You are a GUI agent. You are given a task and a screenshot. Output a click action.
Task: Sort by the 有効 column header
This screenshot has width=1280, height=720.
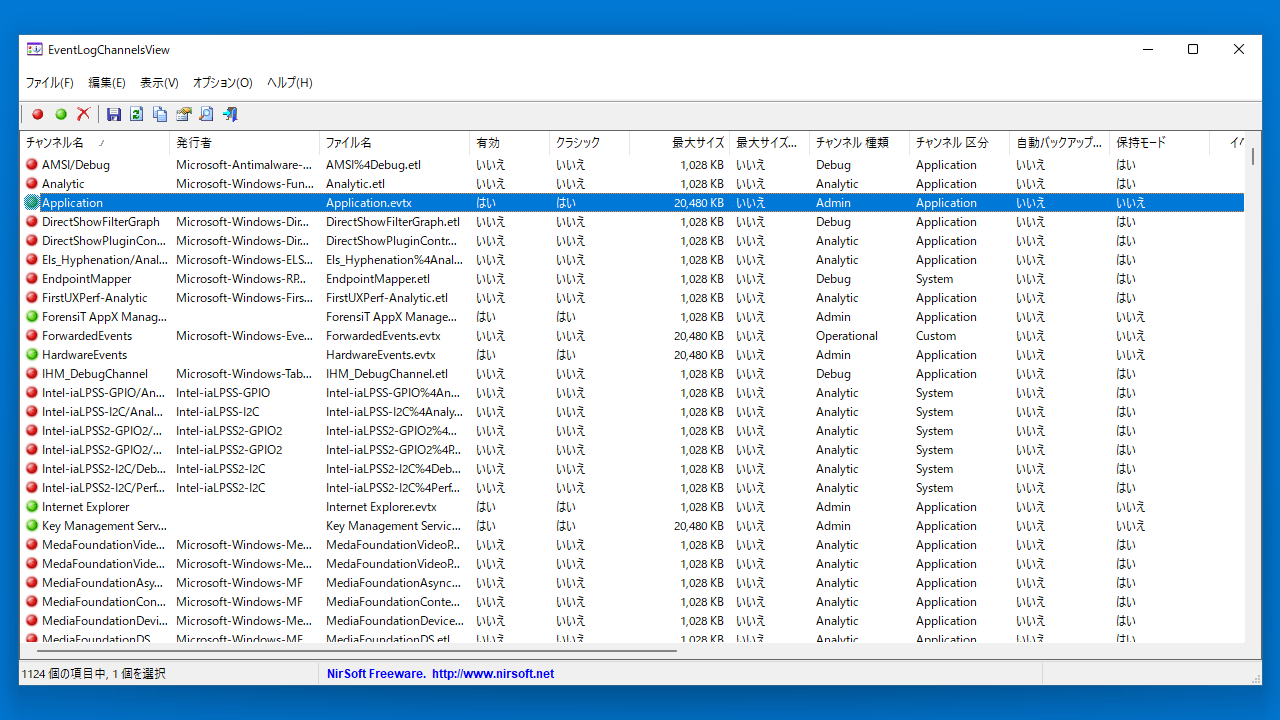(509, 143)
